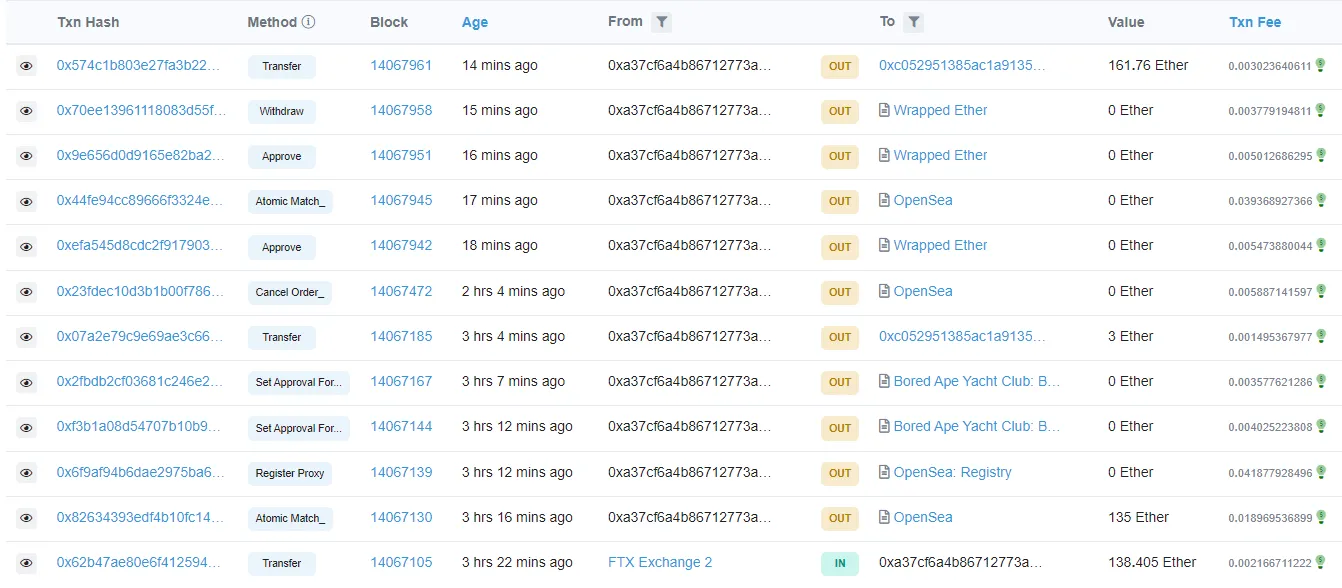Click lightbulb icon next to fee 0.041877928496
1342x588 pixels.
pyautogui.click(x=1320, y=472)
